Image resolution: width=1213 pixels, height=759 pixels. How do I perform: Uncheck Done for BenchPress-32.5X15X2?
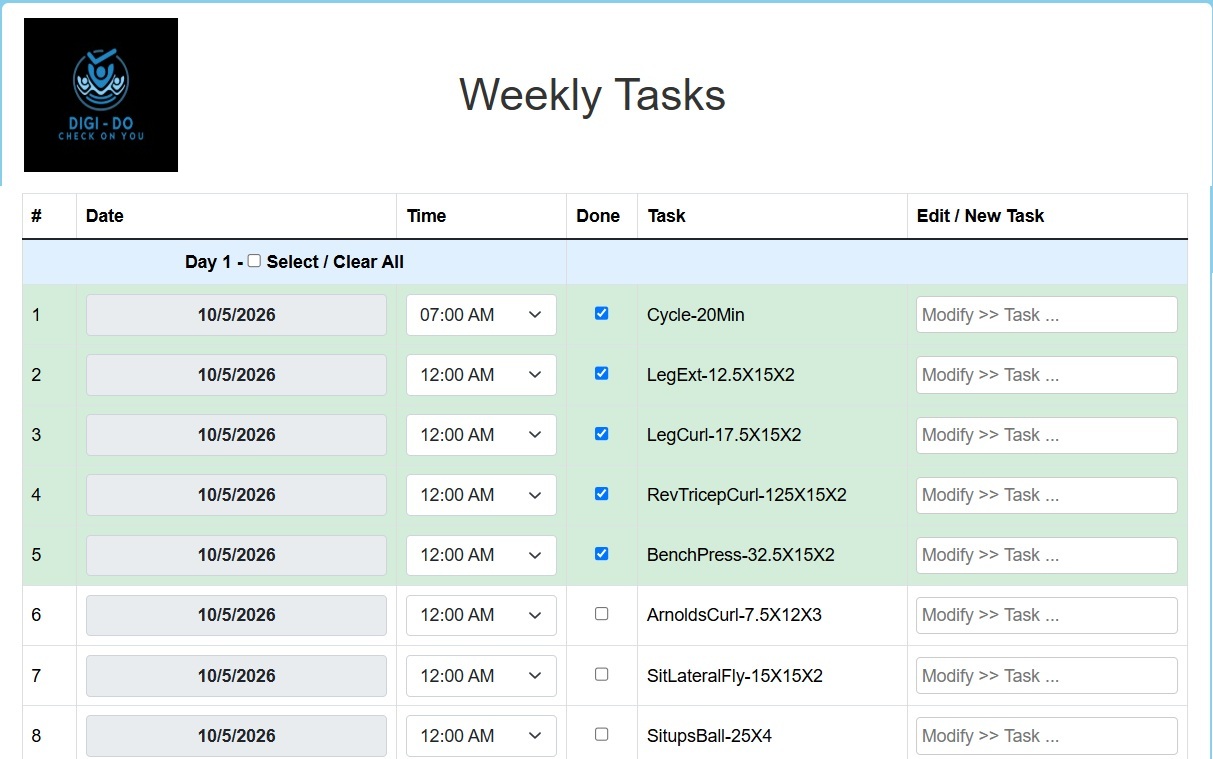(601, 553)
